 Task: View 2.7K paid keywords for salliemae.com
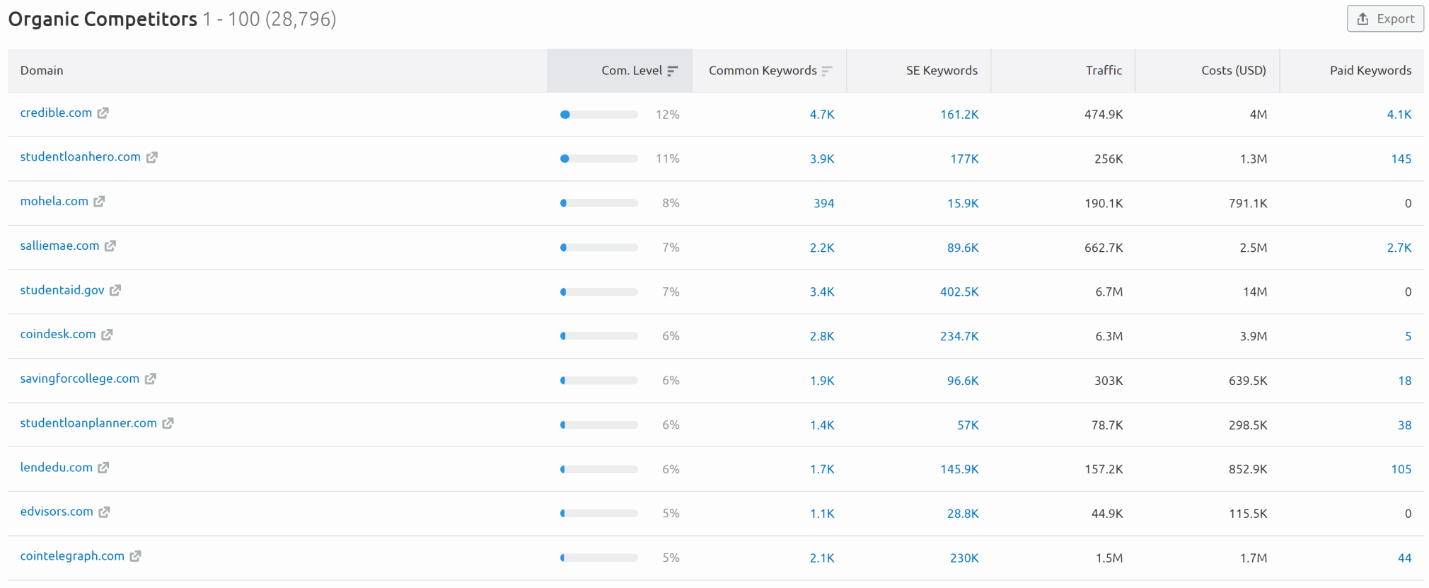(1399, 248)
